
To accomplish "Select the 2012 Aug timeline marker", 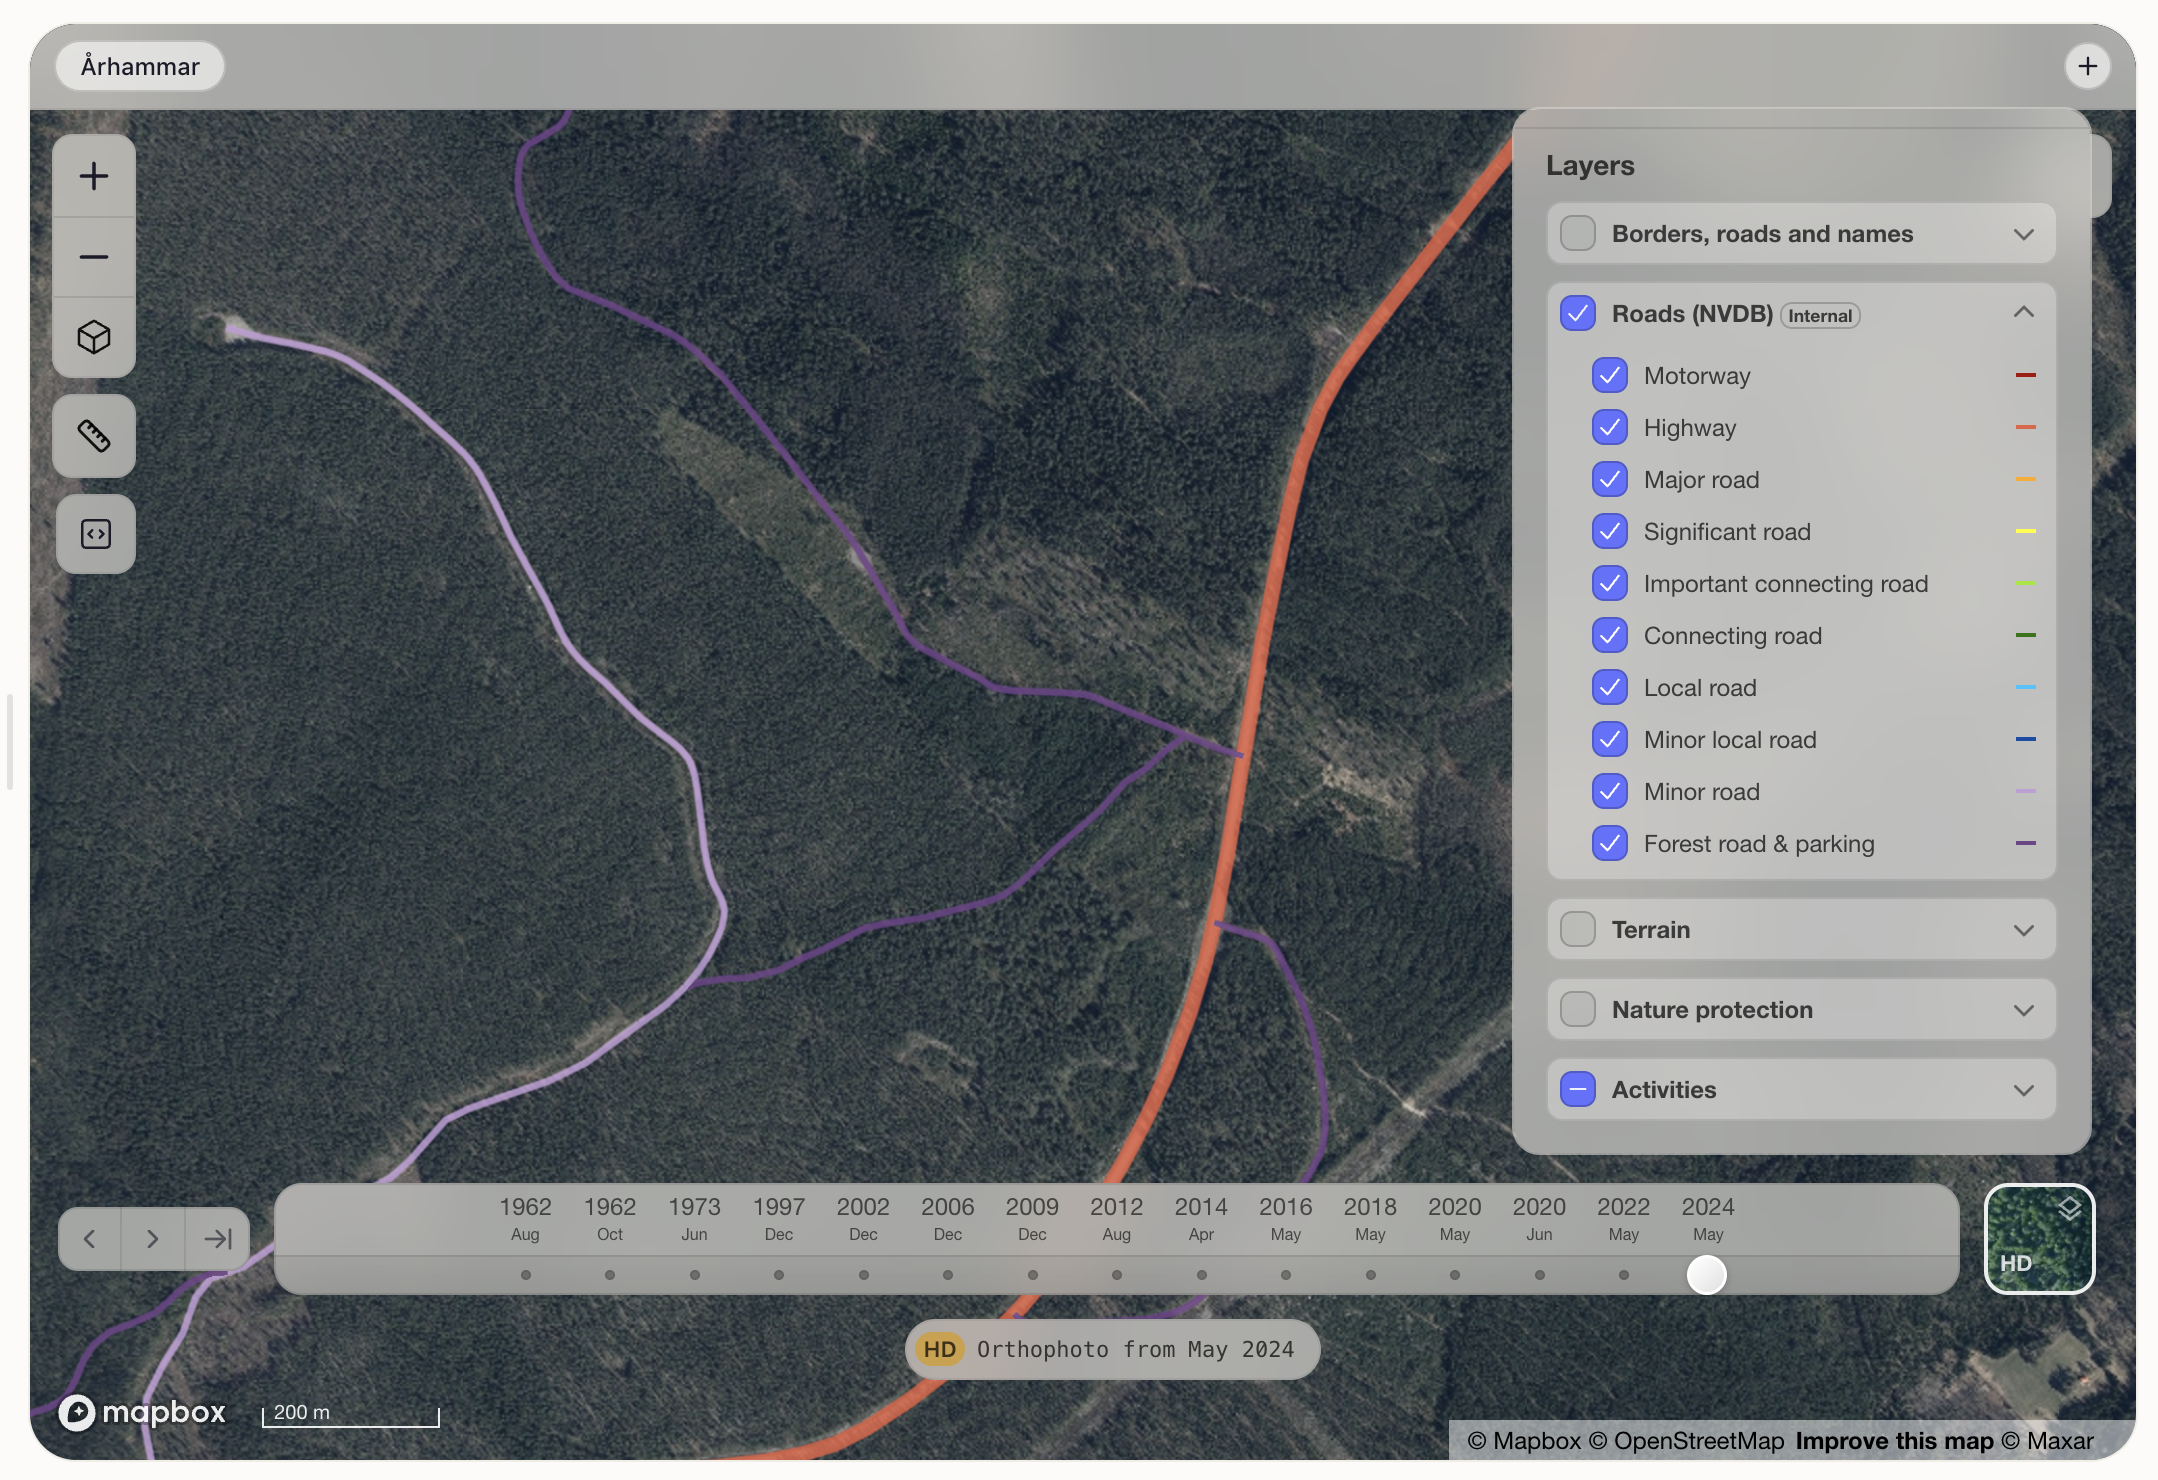I will click(1117, 1275).
